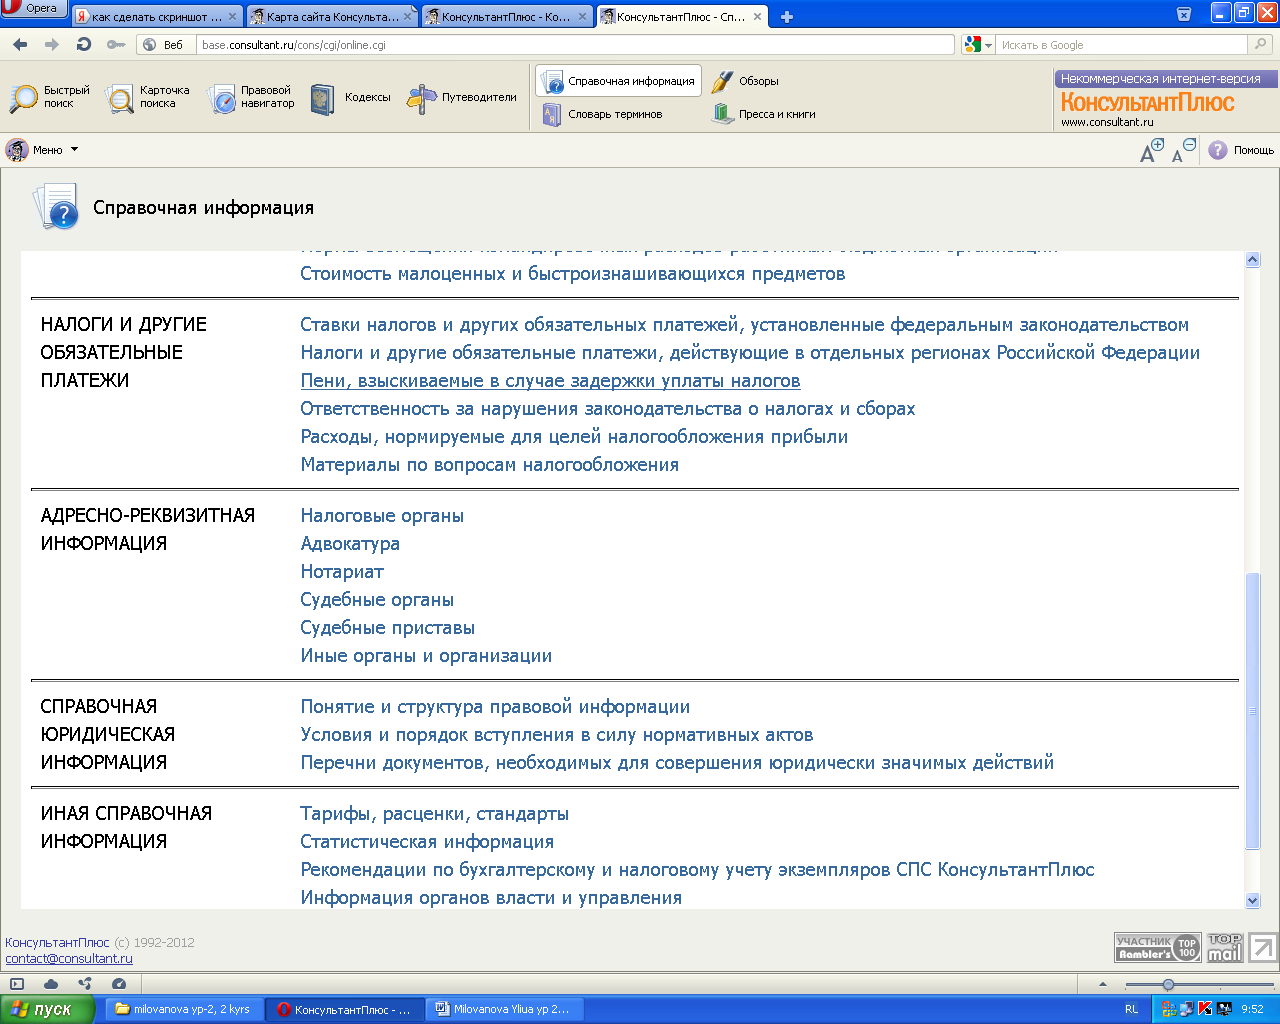Open Карточка поиска search card
Viewport: 1280px width, 1024px height.
148,97
